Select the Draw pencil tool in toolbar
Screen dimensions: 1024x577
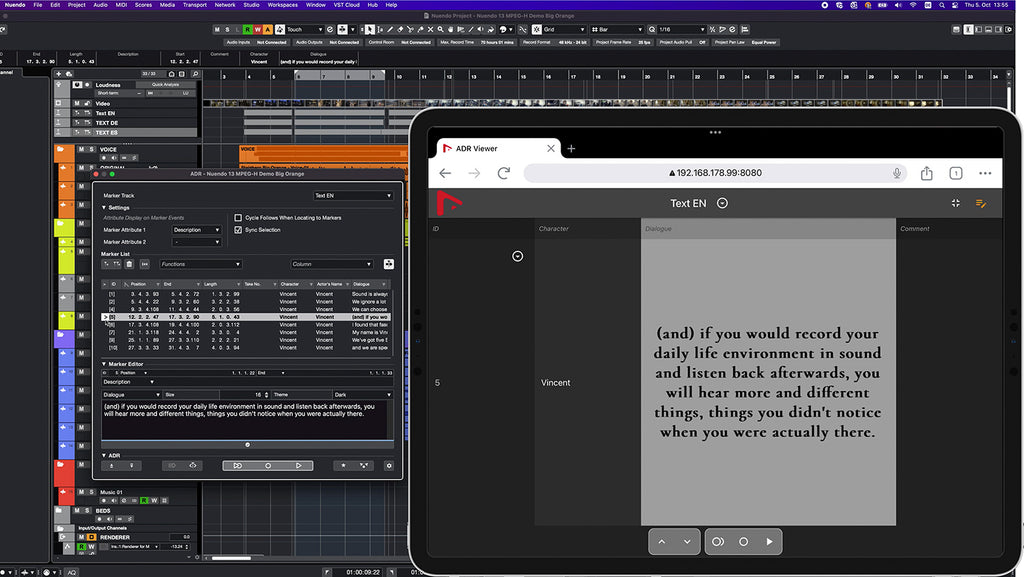tap(391, 29)
